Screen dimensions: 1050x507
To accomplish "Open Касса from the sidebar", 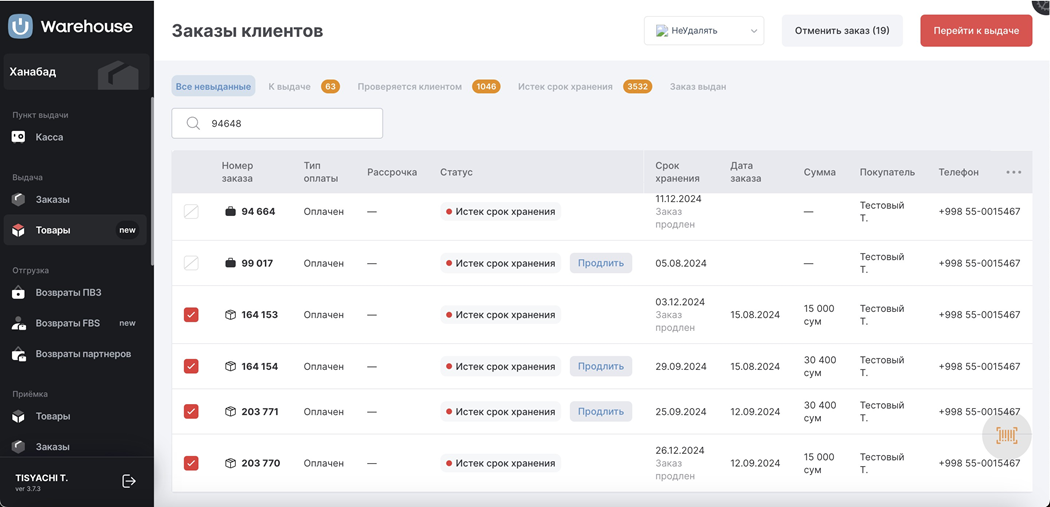I will pos(49,137).
